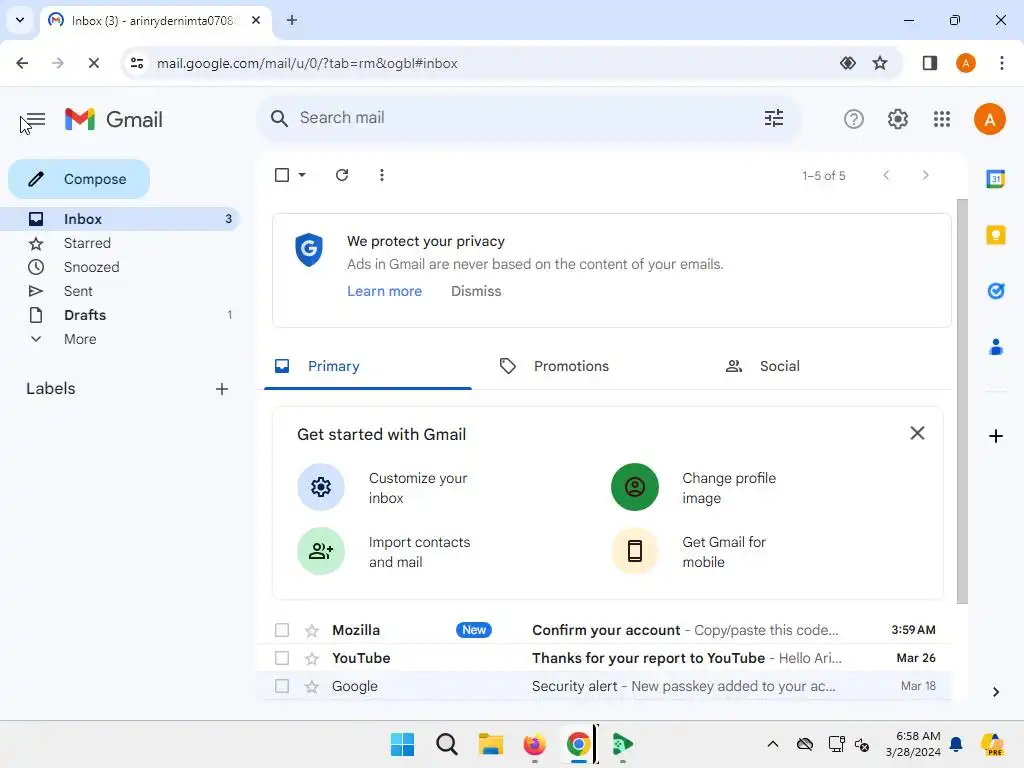Select all conversations checkbox
This screenshot has height=768, width=1024.
point(282,175)
